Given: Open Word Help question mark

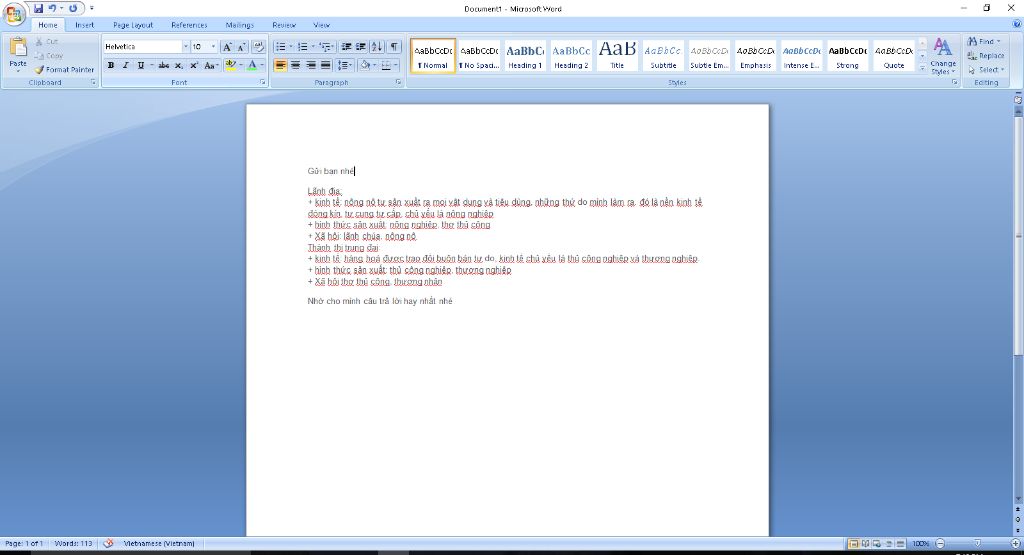Looking at the screenshot, I should click(1016, 24).
